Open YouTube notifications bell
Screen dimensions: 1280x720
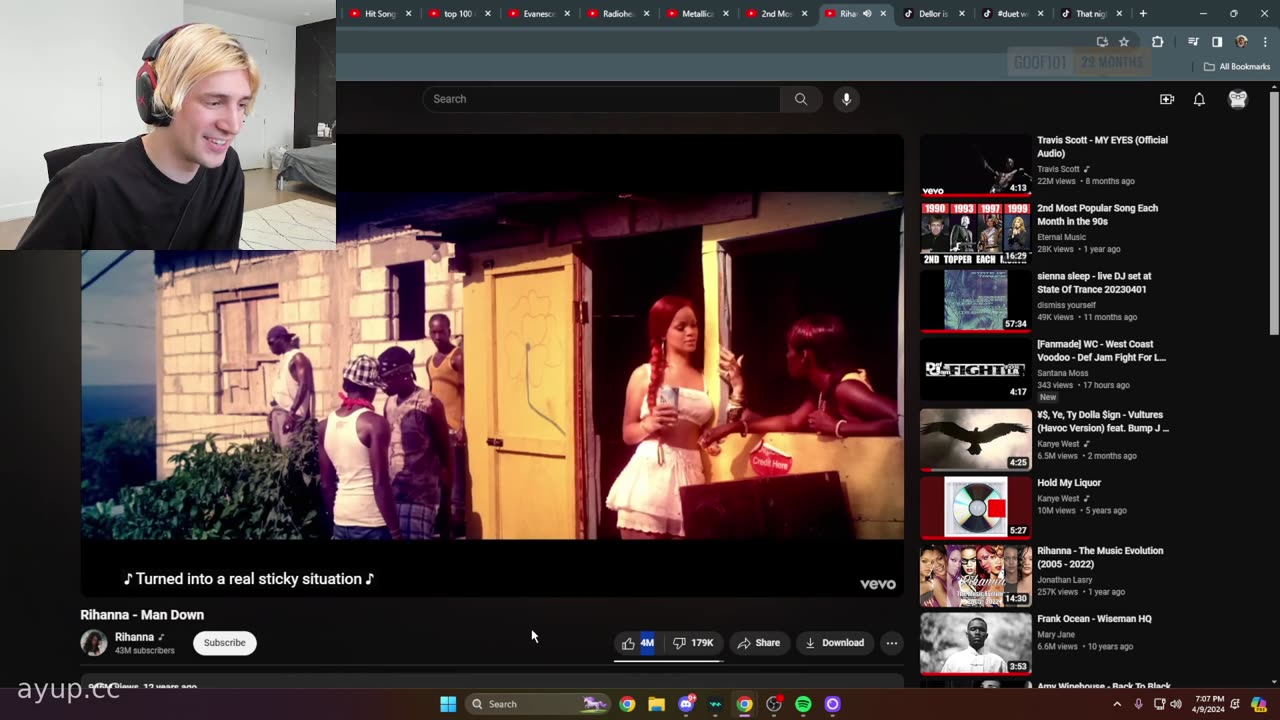(x=1199, y=99)
